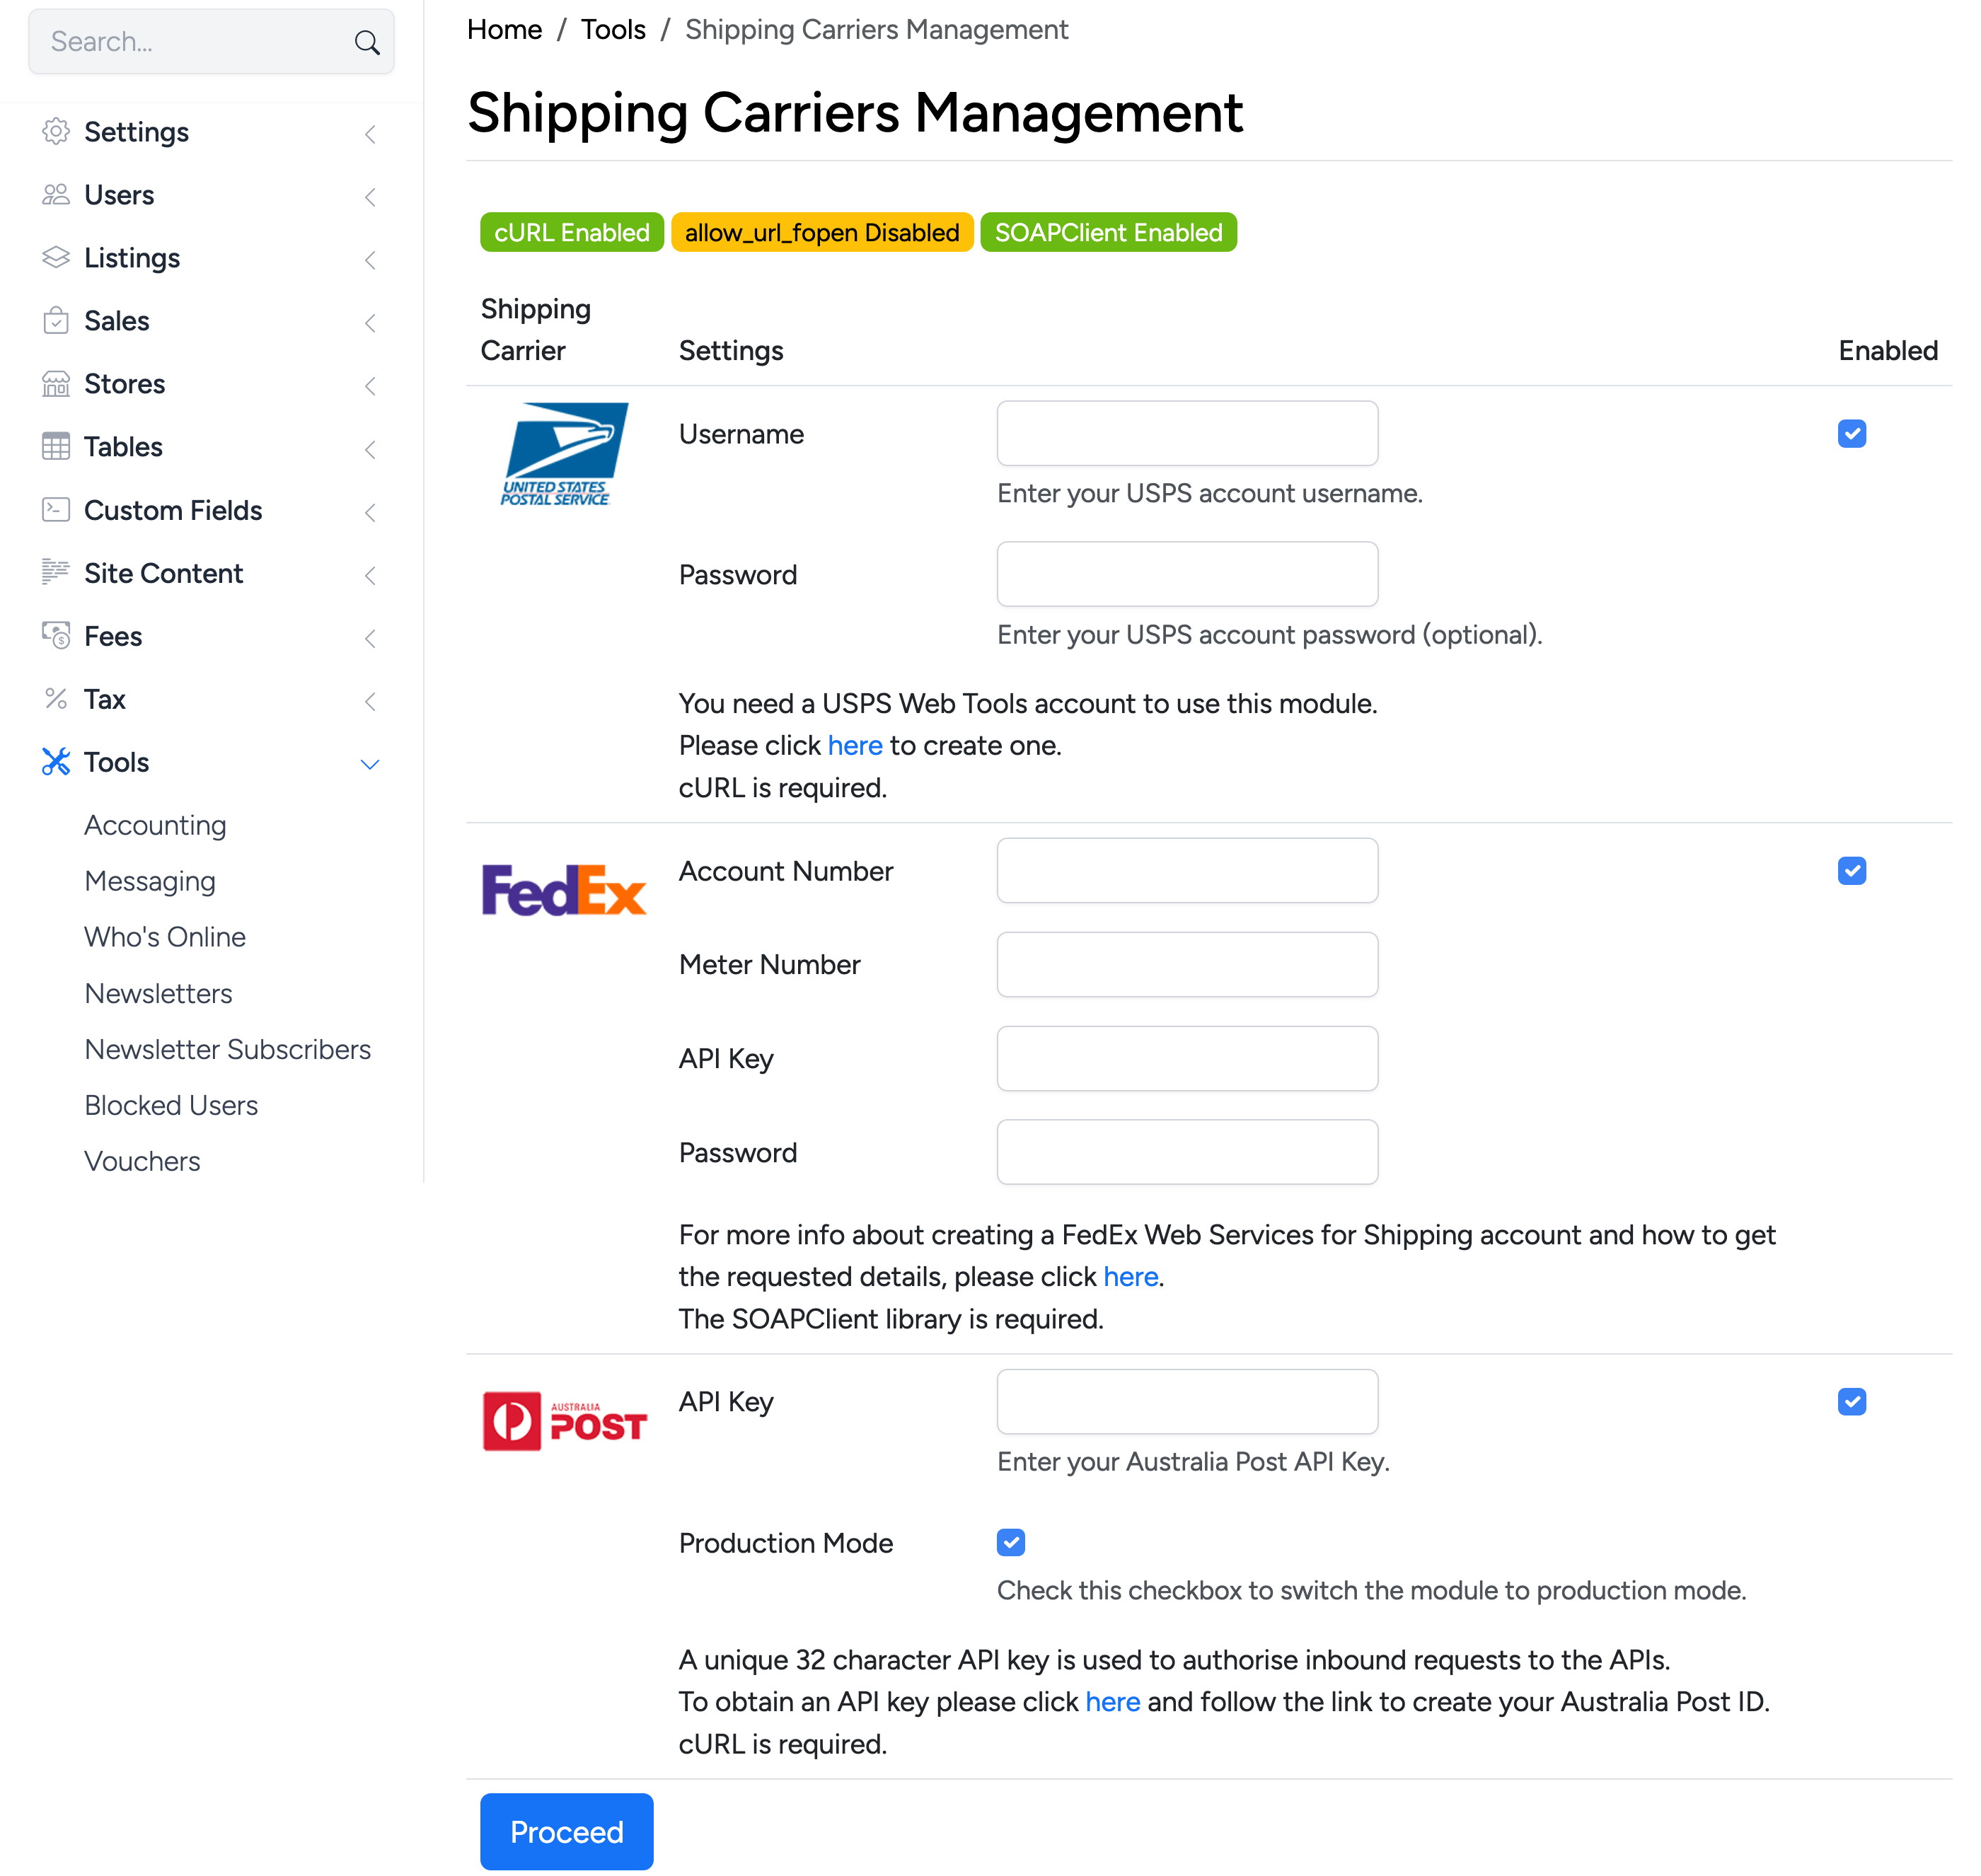Click the Stores shop icon
The image size is (1981, 1876).
[x=56, y=384]
